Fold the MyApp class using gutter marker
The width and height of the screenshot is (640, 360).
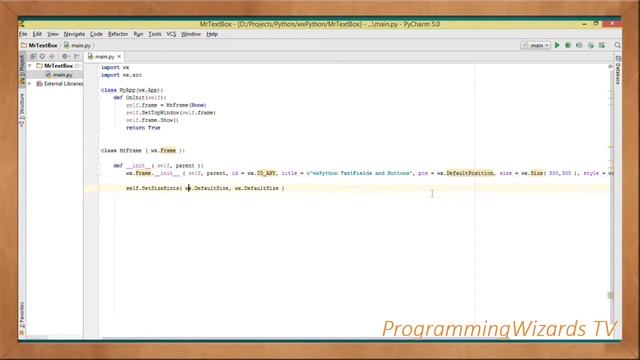[98, 90]
